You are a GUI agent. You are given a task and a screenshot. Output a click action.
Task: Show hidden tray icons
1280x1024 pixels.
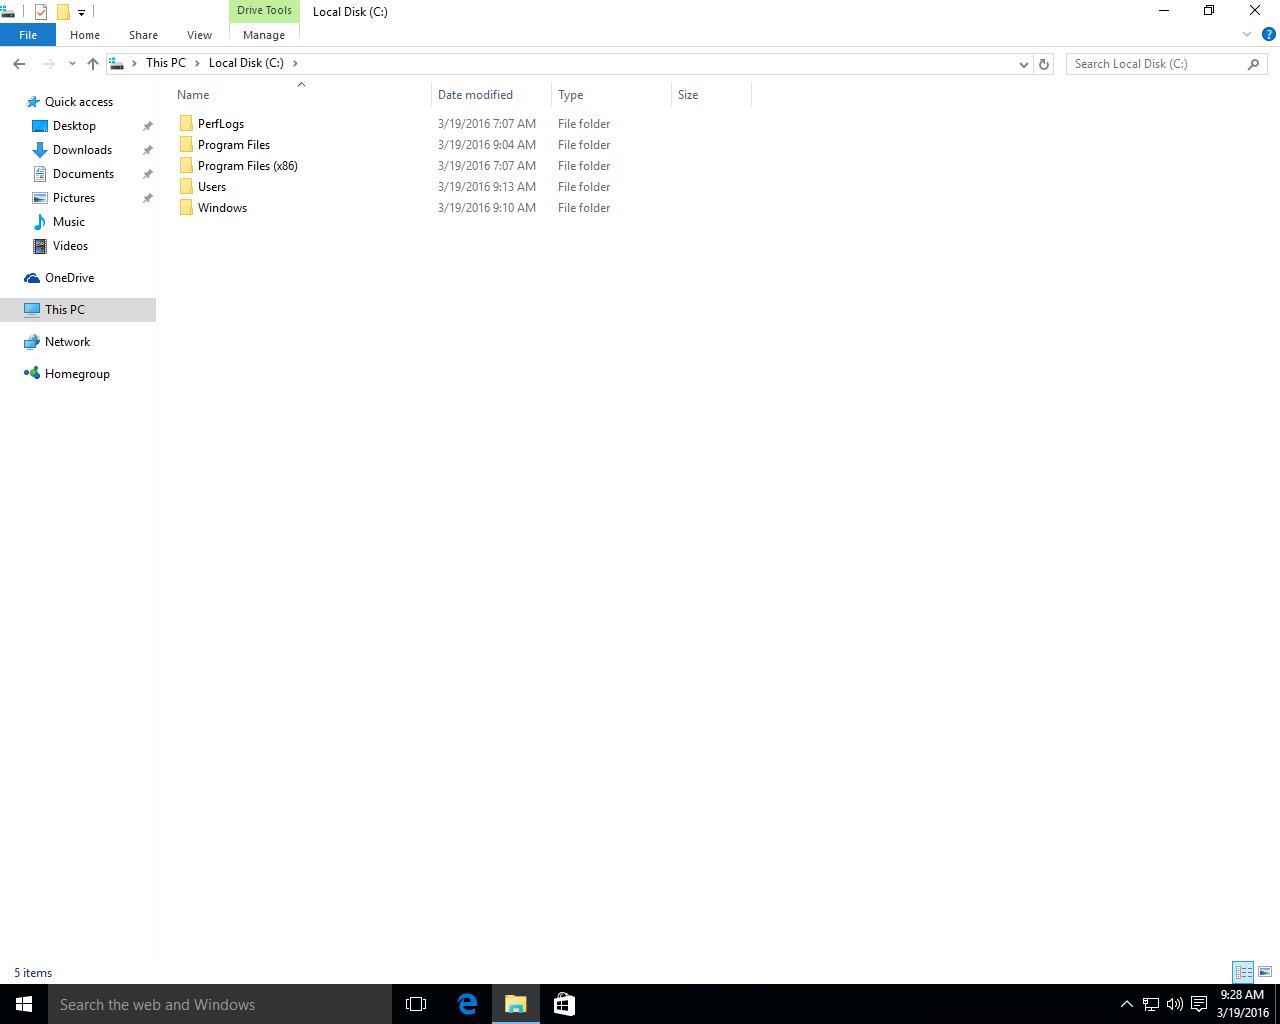(1126, 1004)
